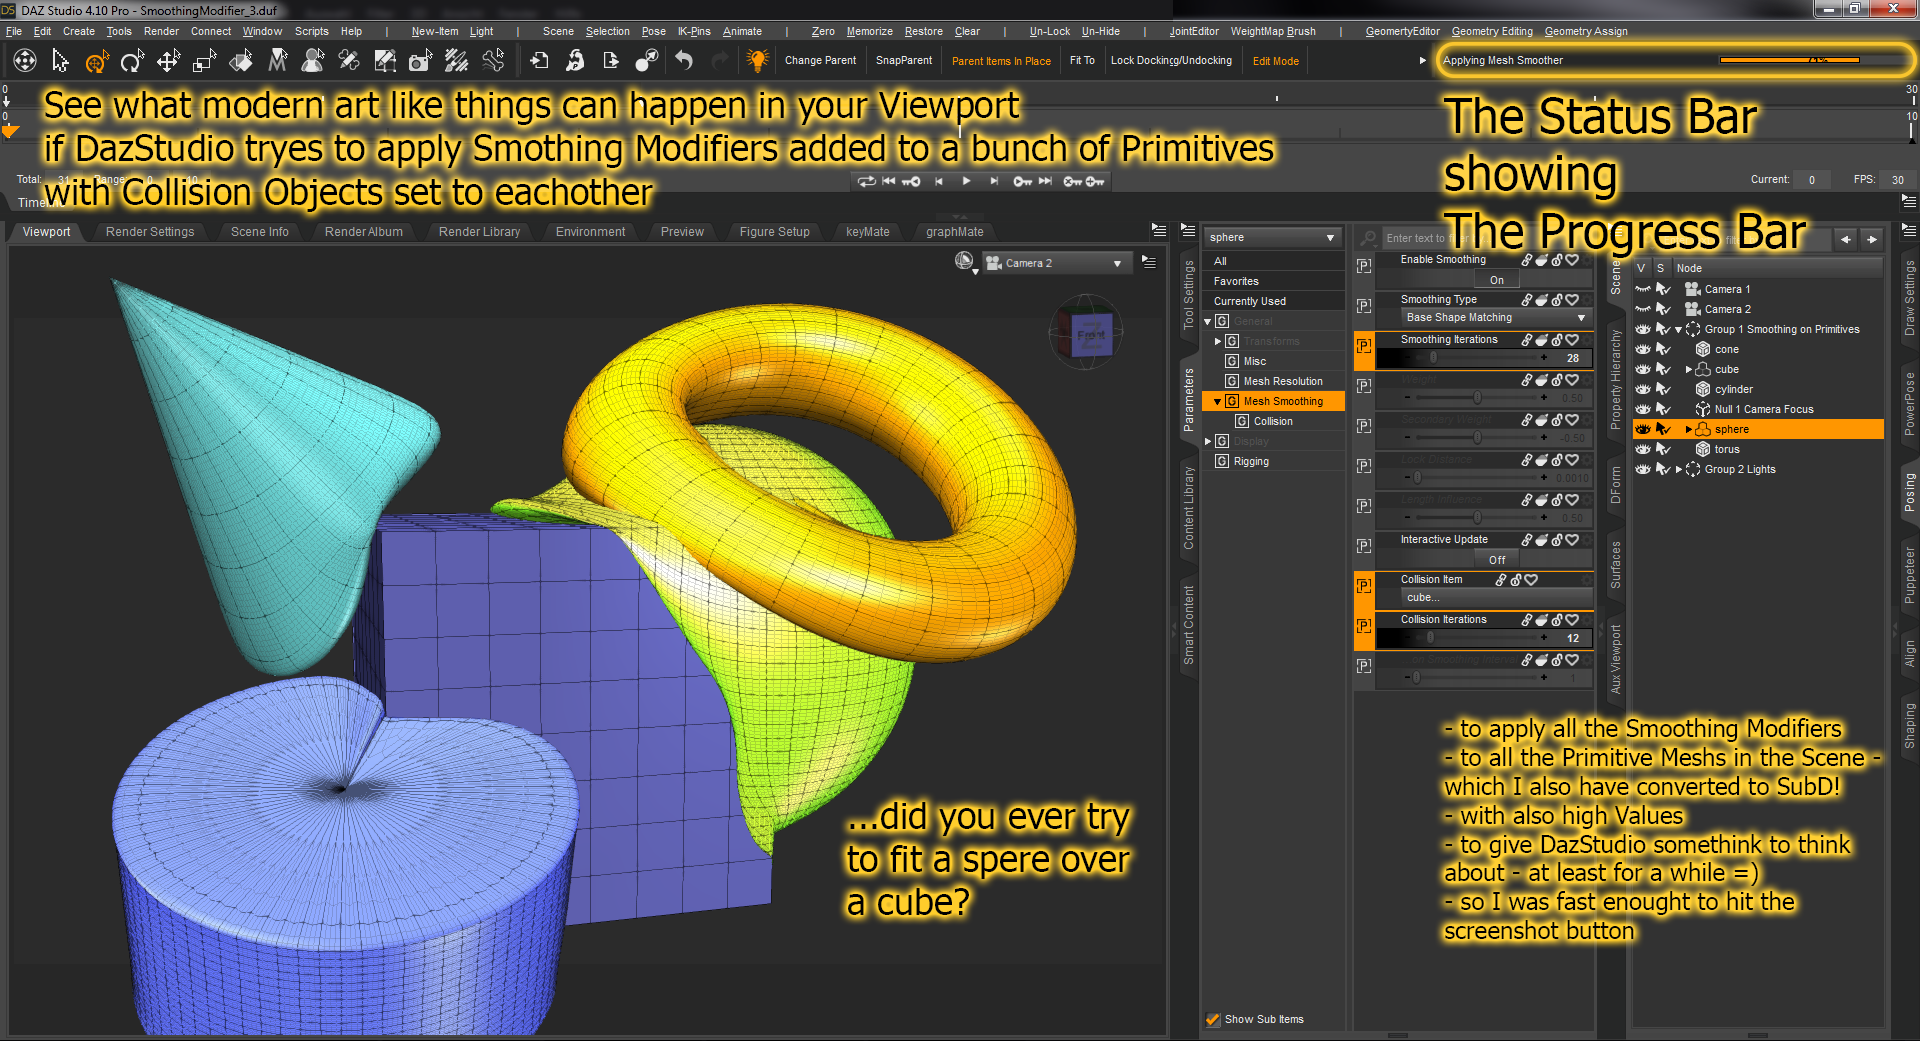Open the Smoothing Type dropdown
The height and width of the screenshot is (1041, 1920).
point(1496,318)
